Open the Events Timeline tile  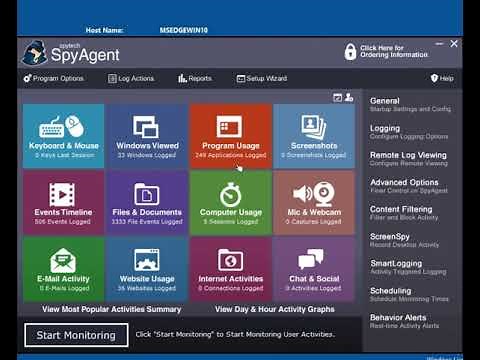[x=63, y=202]
